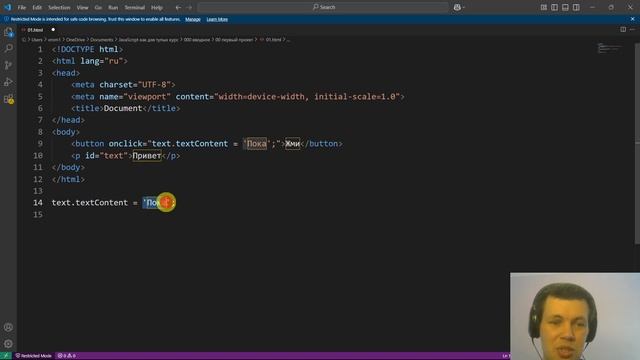The height and width of the screenshot is (360, 640).
Task: Click the remote window indicator in status bar
Action: coord(6,356)
